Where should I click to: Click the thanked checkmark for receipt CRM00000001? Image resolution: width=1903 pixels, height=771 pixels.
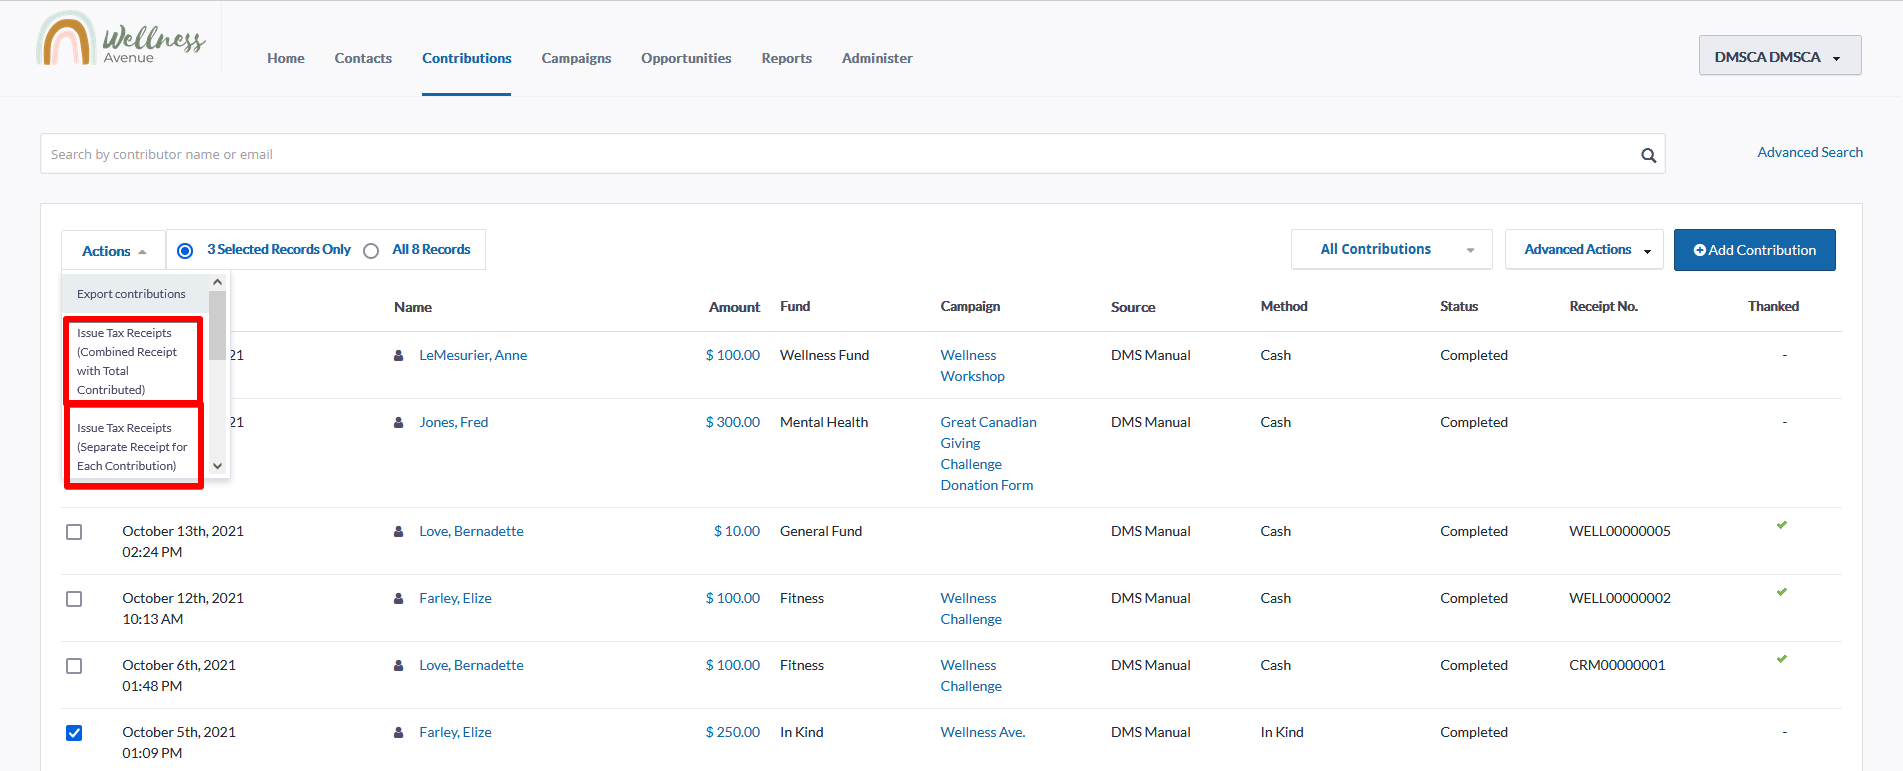[x=1781, y=659]
